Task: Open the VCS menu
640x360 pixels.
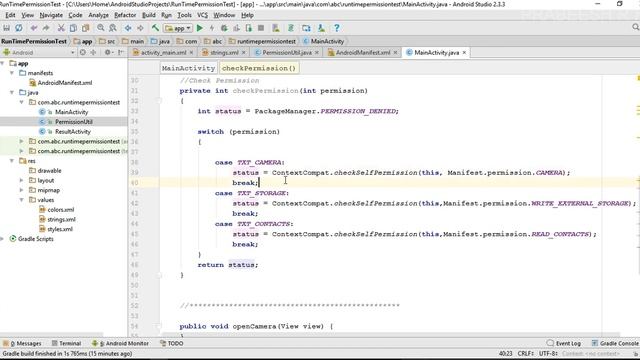Action: tap(202, 15)
